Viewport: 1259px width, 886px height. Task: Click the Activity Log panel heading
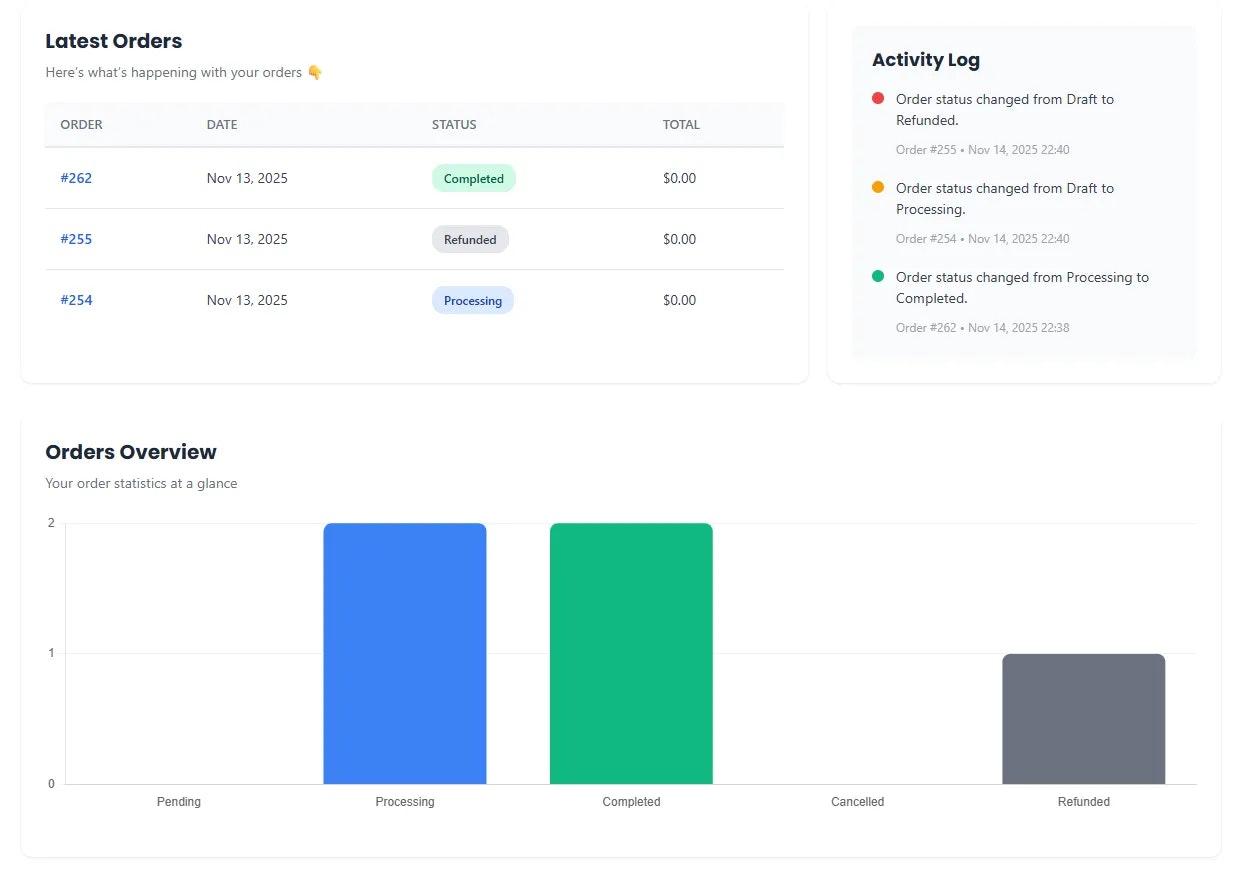[925, 59]
